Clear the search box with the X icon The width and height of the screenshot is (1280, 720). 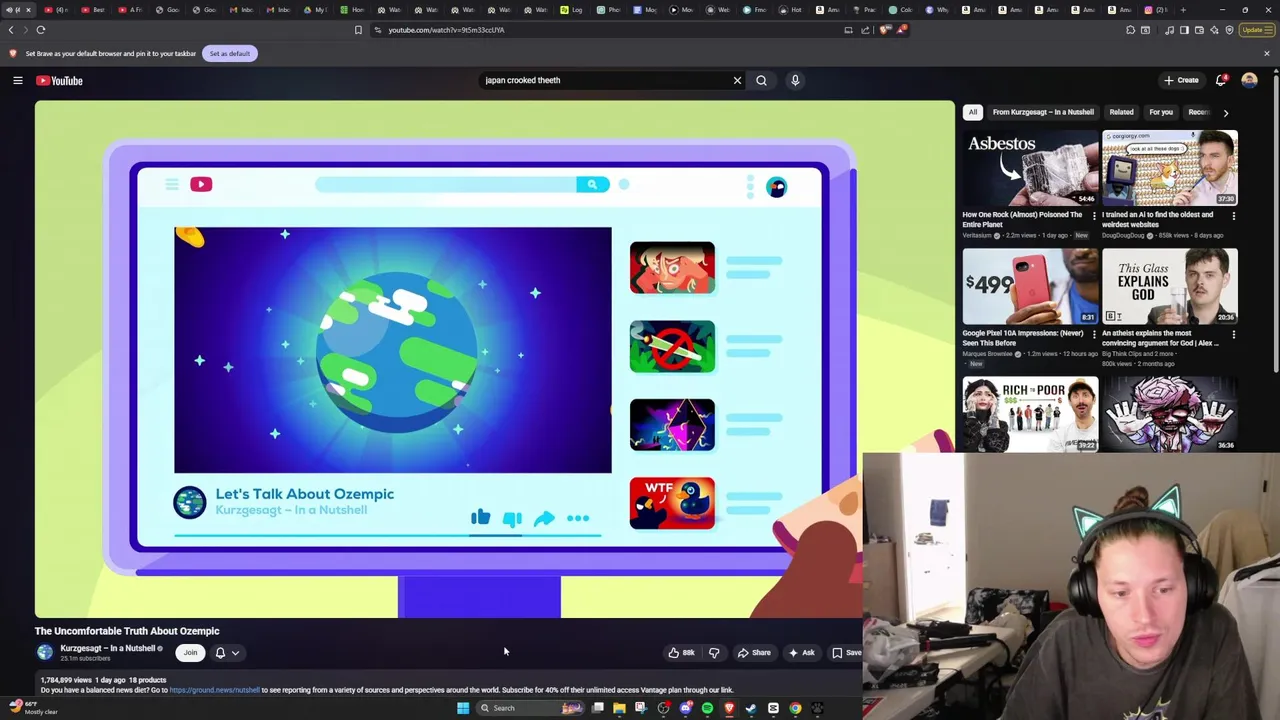pos(737,80)
